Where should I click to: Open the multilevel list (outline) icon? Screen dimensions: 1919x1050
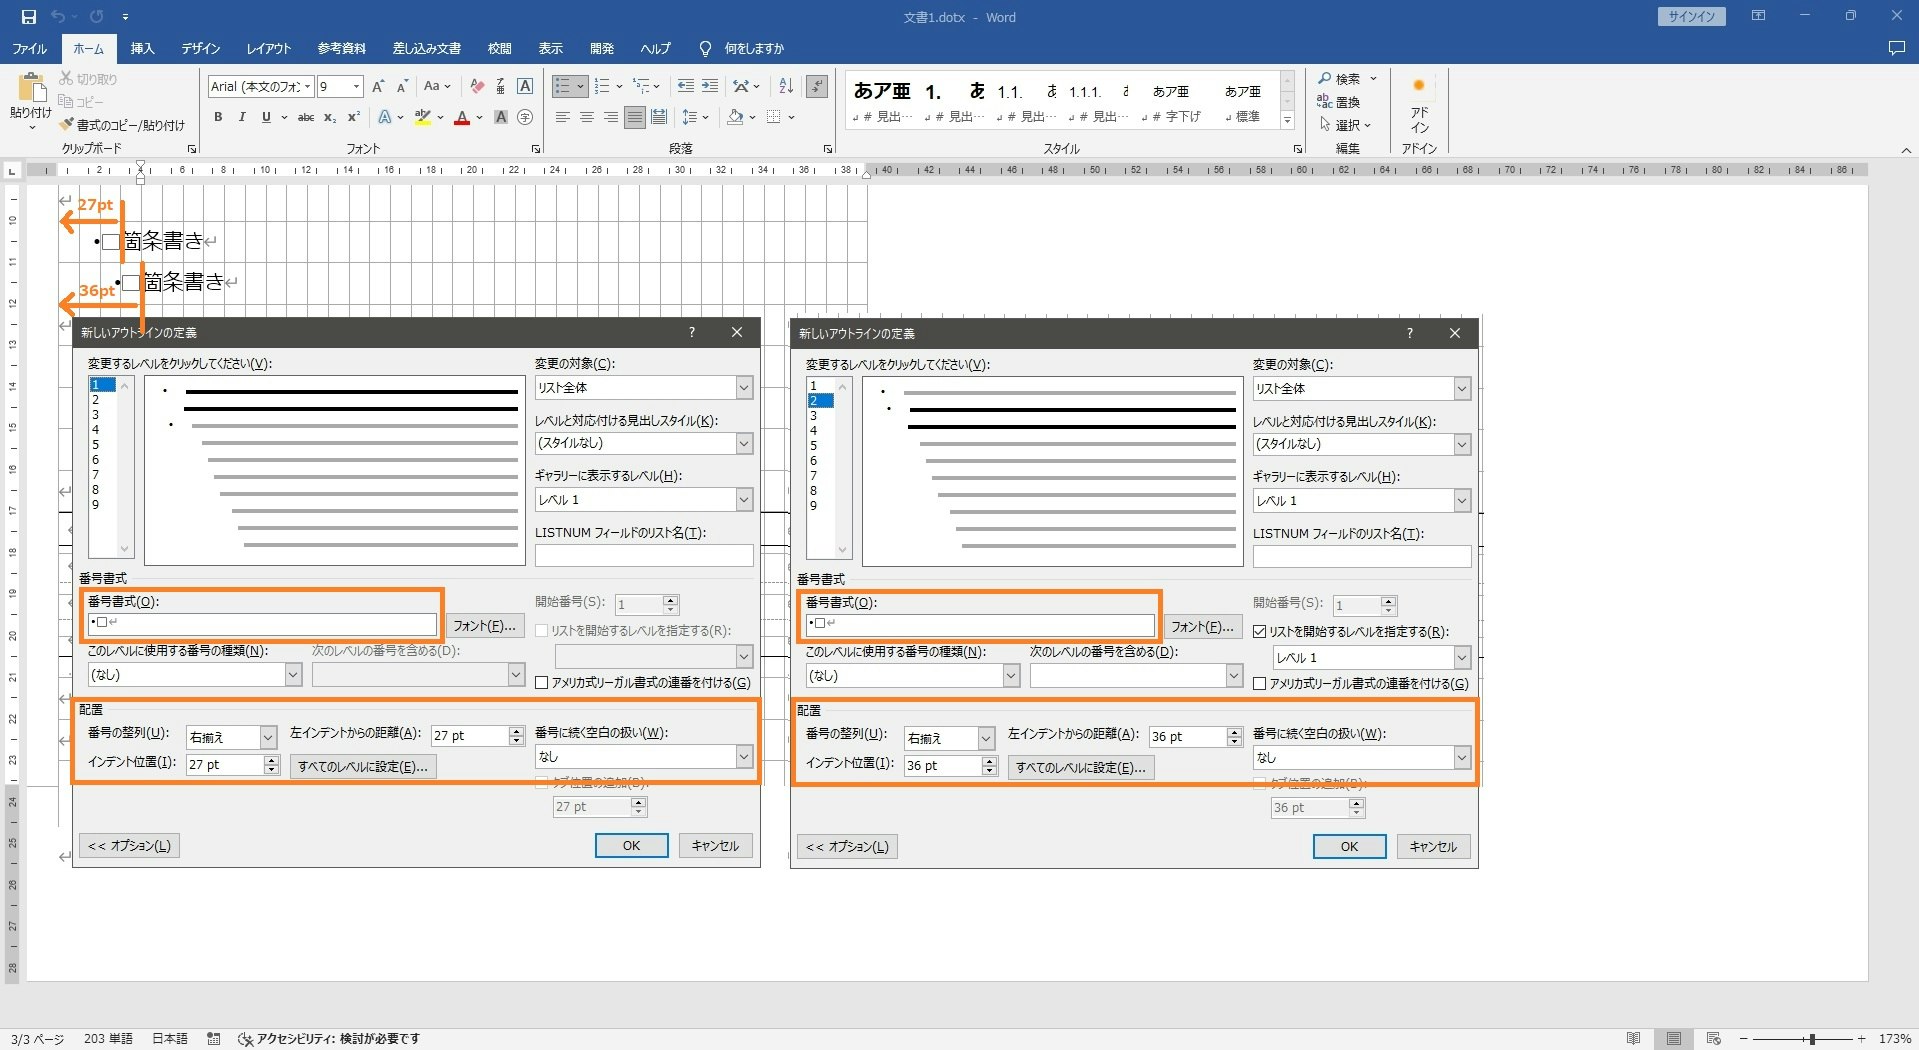[x=642, y=86]
